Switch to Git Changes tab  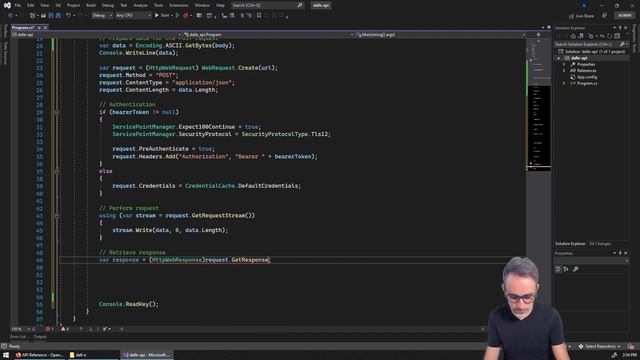[x=600, y=244]
